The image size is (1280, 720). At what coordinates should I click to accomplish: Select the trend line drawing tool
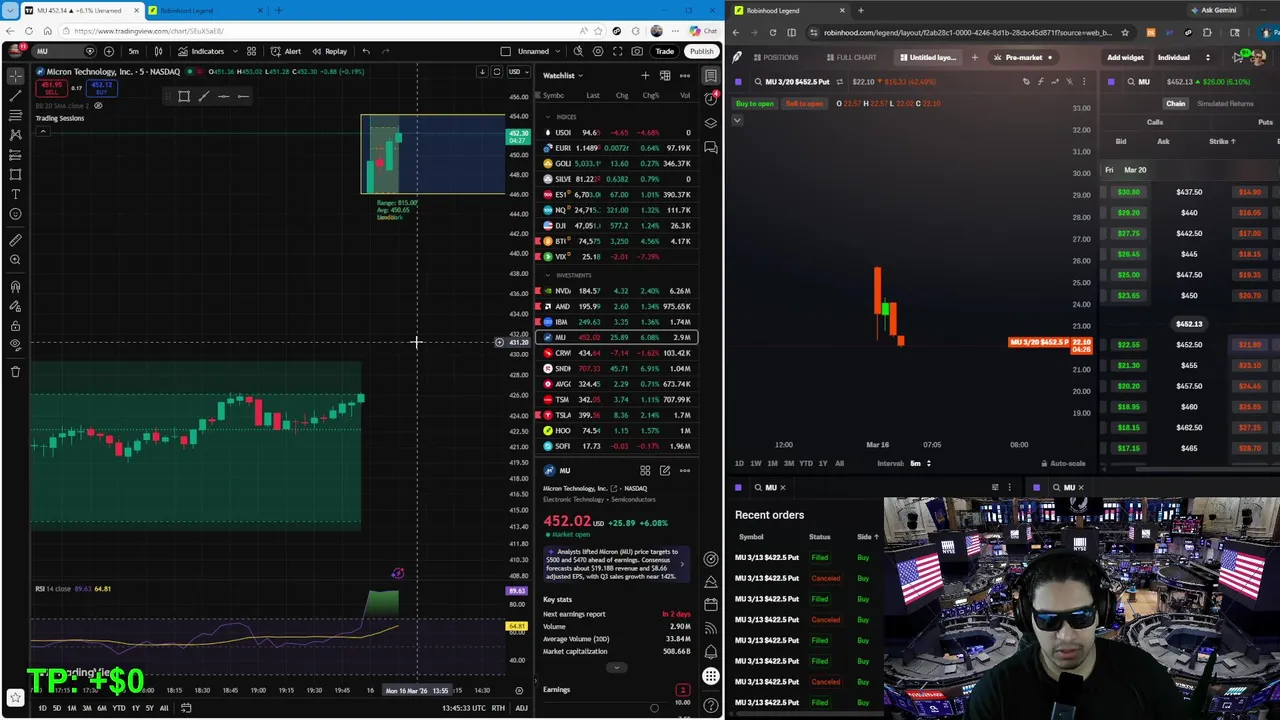[x=15, y=96]
